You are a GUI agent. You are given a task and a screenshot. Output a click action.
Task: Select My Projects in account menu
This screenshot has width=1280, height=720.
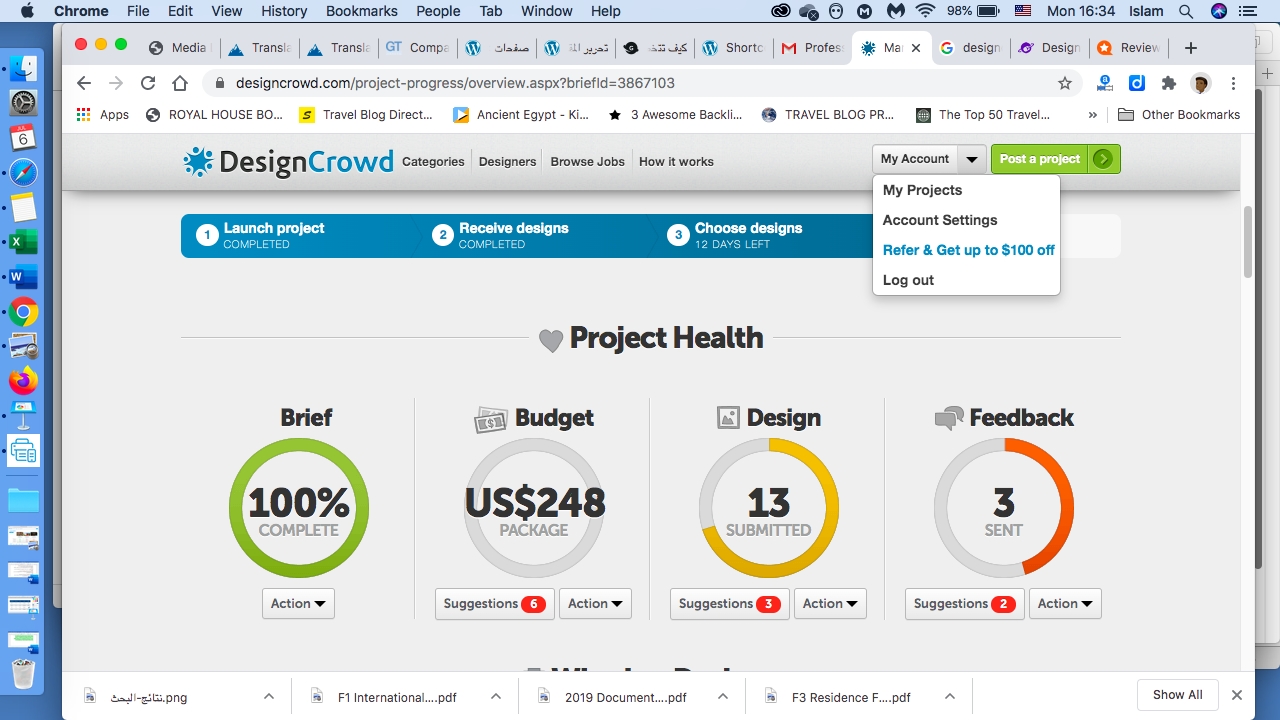pyautogui.click(x=922, y=190)
